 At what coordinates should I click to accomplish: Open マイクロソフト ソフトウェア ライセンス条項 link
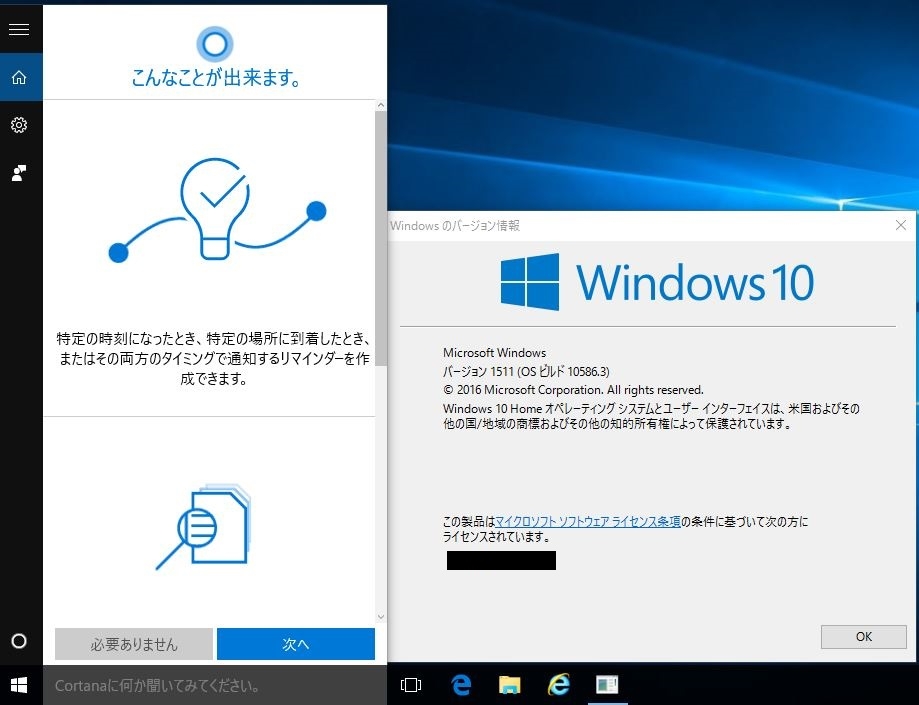click(x=588, y=522)
